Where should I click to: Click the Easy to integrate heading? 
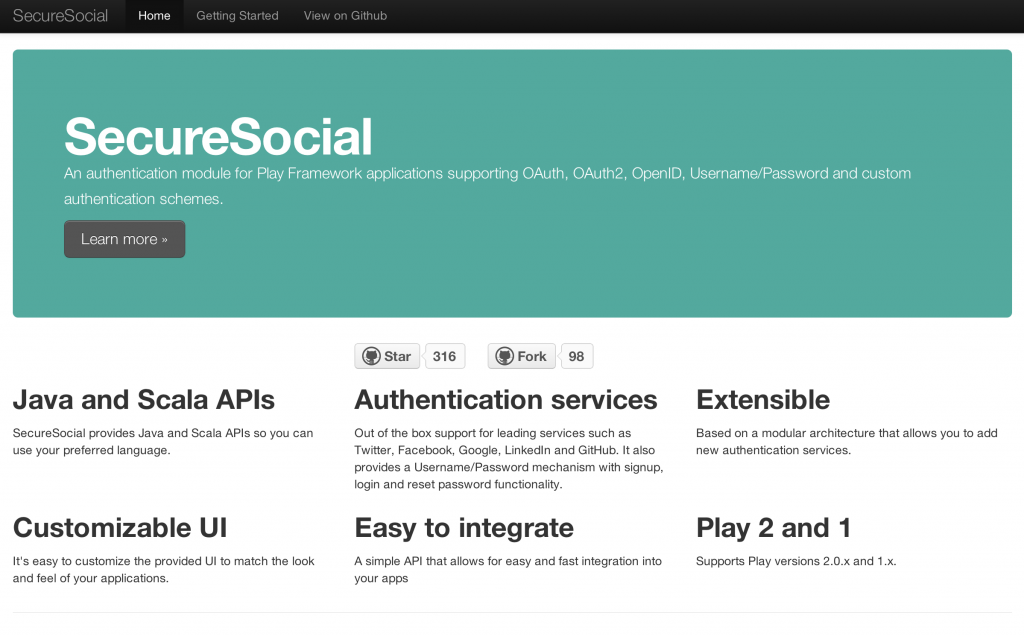tap(464, 528)
